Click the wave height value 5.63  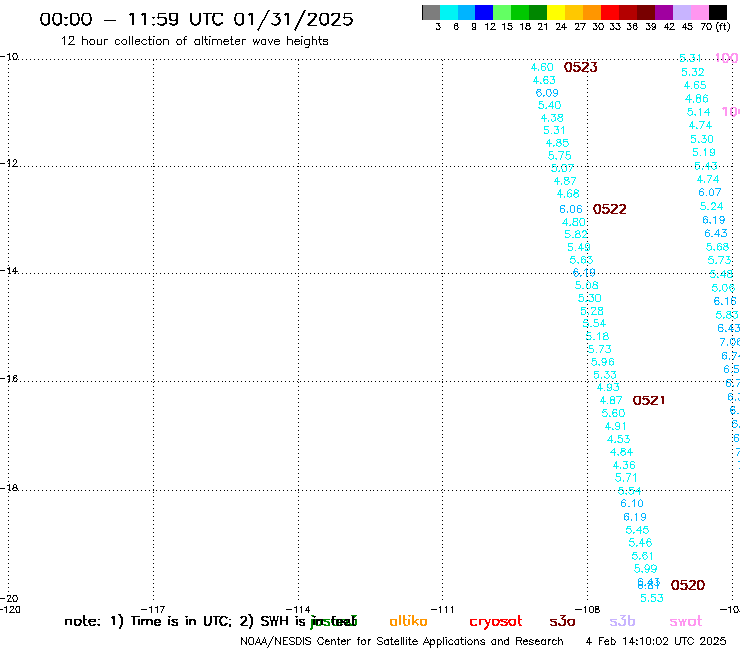pos(581,260)
